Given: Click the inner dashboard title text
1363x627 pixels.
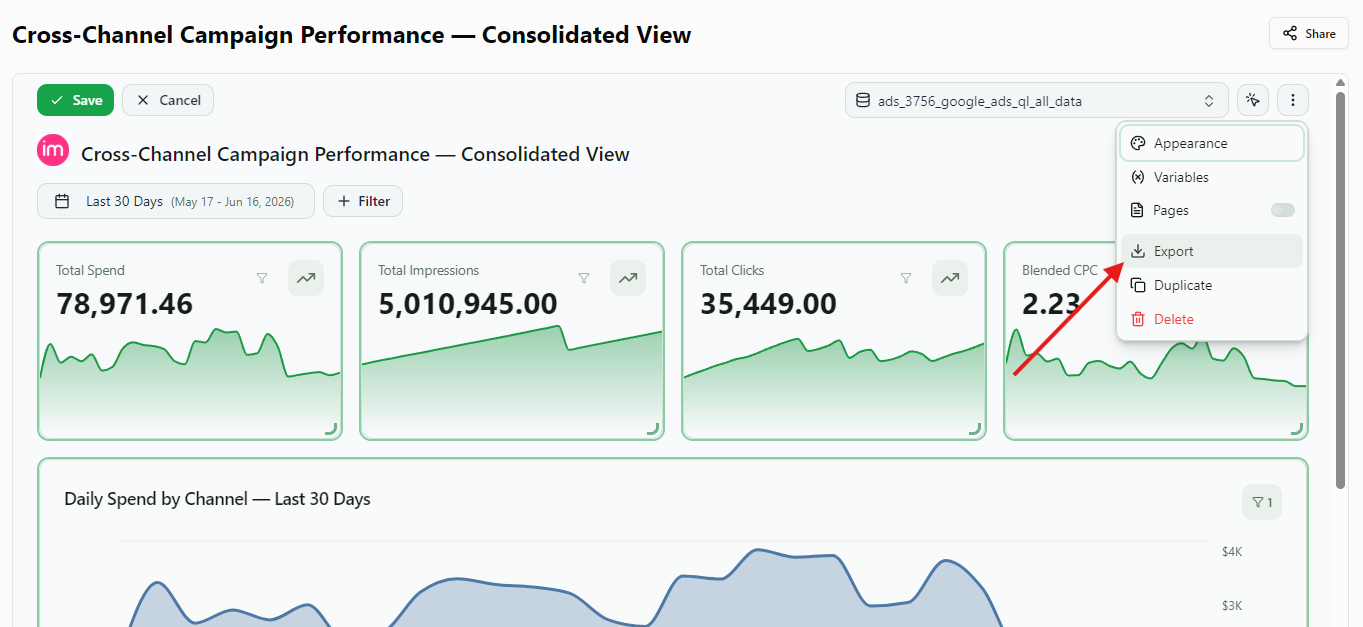Looking at the screenshot, I should pos(355,154).
